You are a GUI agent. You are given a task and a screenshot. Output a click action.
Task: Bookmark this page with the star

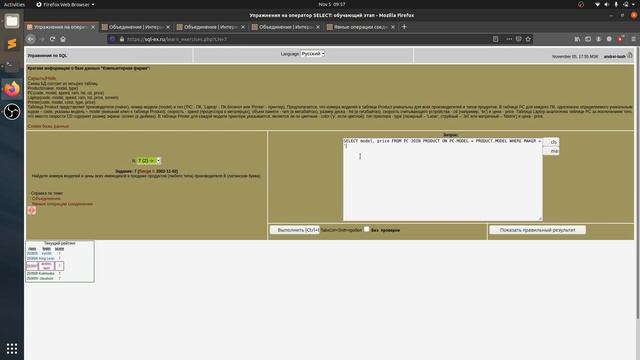528,39
